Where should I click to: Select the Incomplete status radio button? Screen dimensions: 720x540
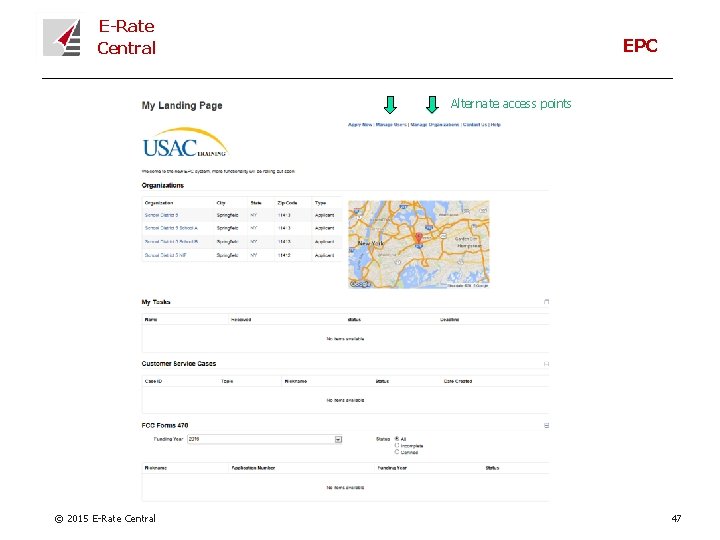[x=397, y=445]
